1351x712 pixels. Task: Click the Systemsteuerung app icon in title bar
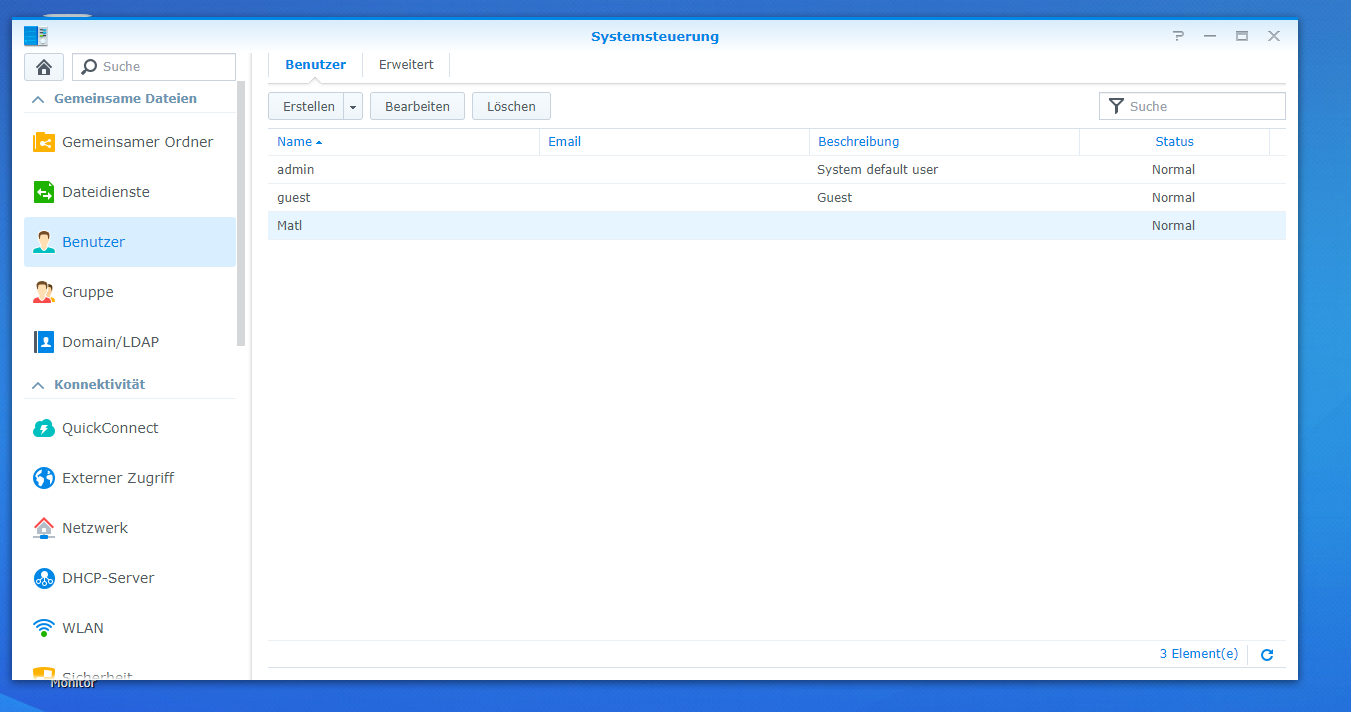tap(36, 36)
